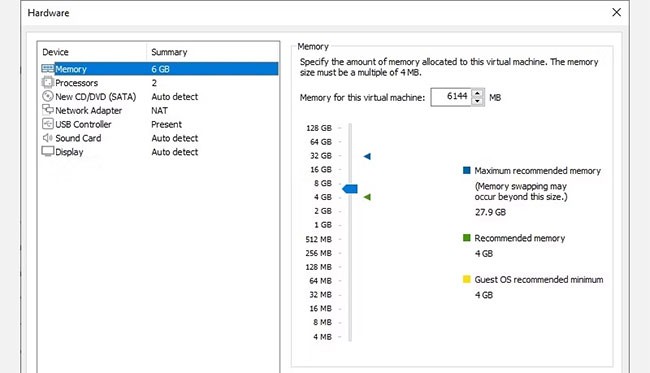Select the Memory device icon

pyautogui.click(x=48, y=69)
